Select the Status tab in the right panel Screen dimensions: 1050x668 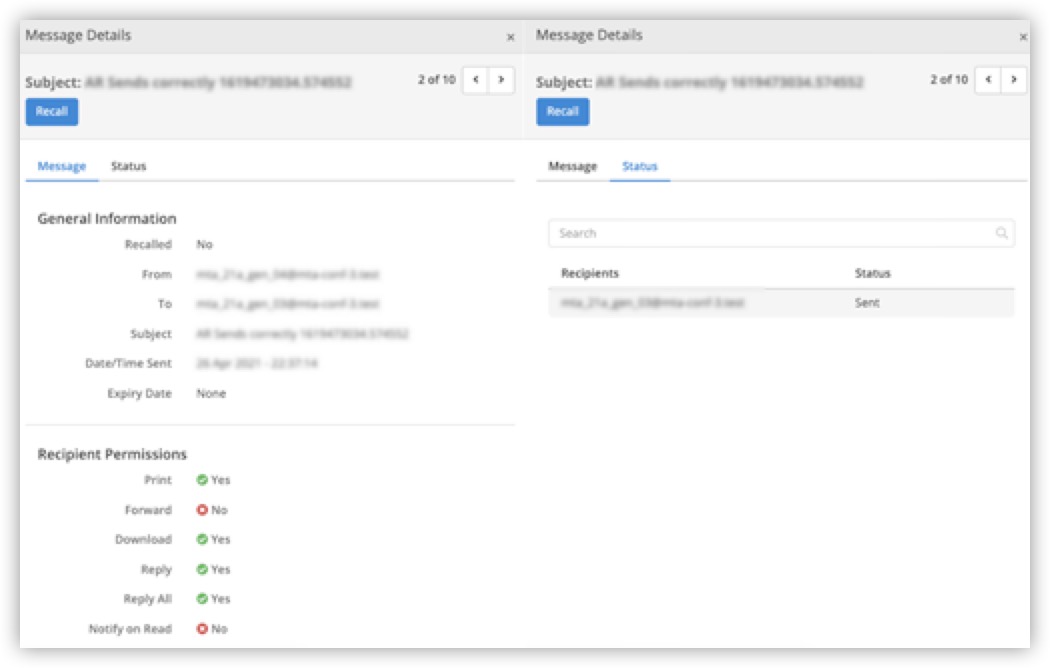tap(640, 166)
